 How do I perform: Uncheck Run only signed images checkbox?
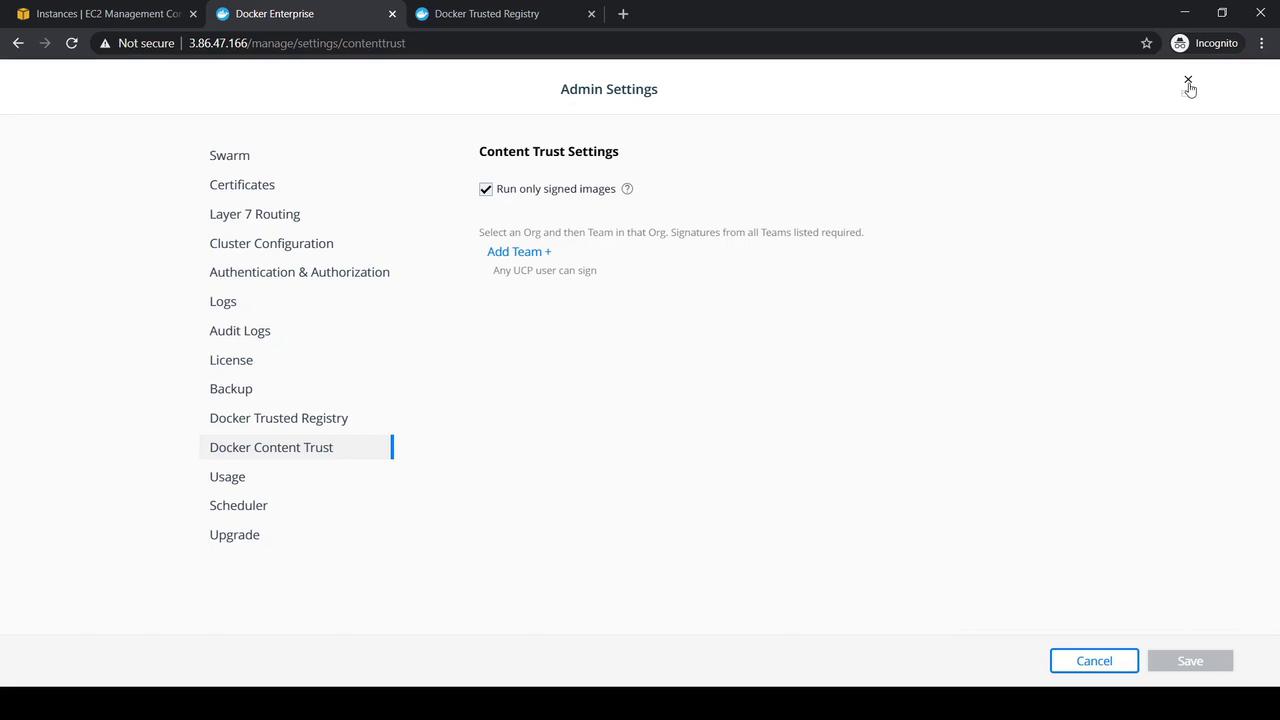click(x=486, y=189)
